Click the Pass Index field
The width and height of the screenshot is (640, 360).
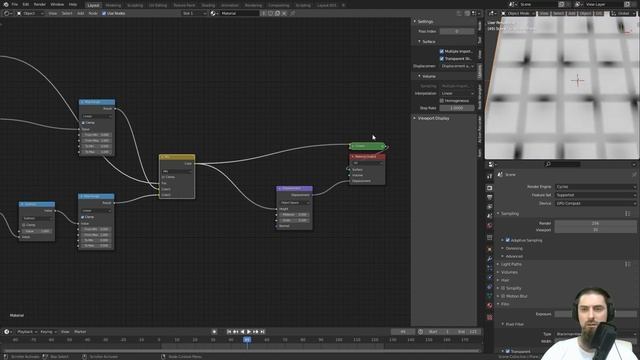coord(457,31)
